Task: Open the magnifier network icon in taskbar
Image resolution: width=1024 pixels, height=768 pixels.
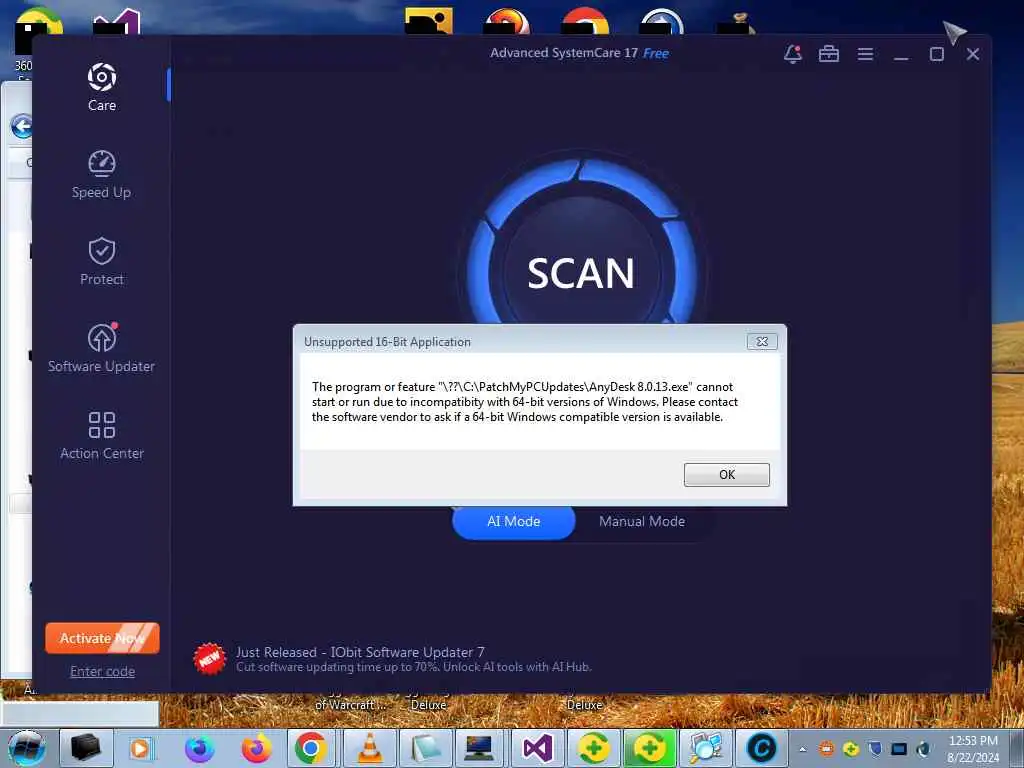Action: coord(705,748)
